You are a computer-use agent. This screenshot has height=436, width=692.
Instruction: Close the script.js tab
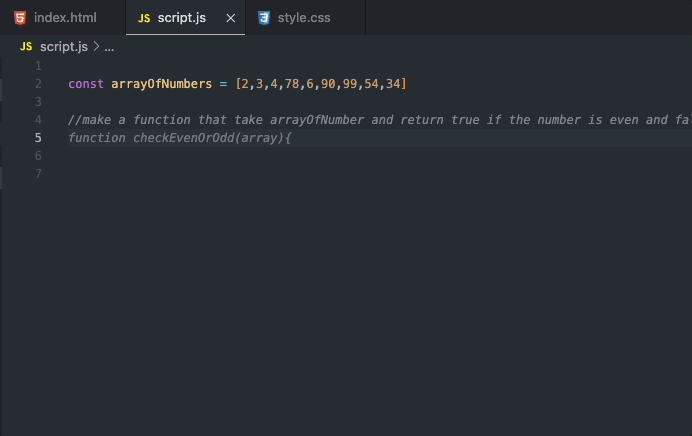pos(231,18)
